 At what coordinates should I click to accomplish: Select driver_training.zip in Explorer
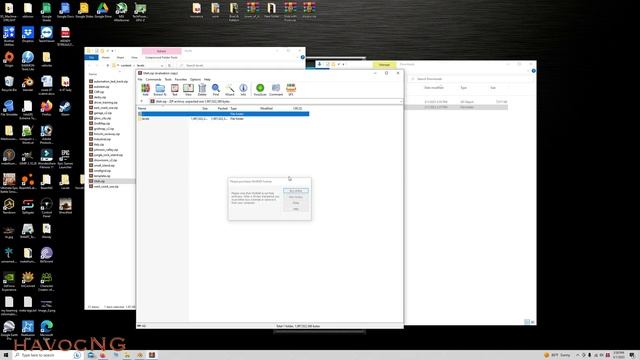[103, 102]
